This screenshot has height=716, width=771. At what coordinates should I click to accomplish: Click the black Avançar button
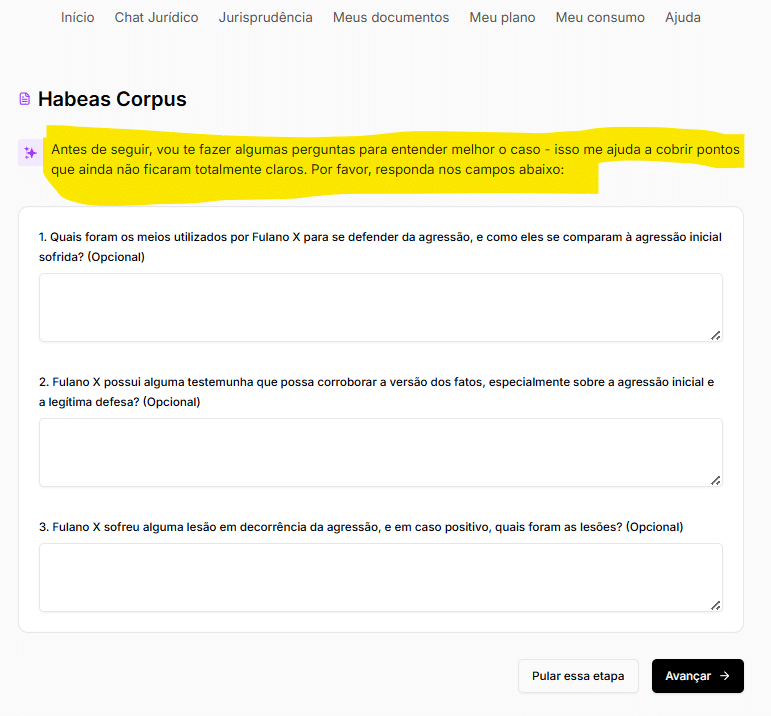(697, 676)
